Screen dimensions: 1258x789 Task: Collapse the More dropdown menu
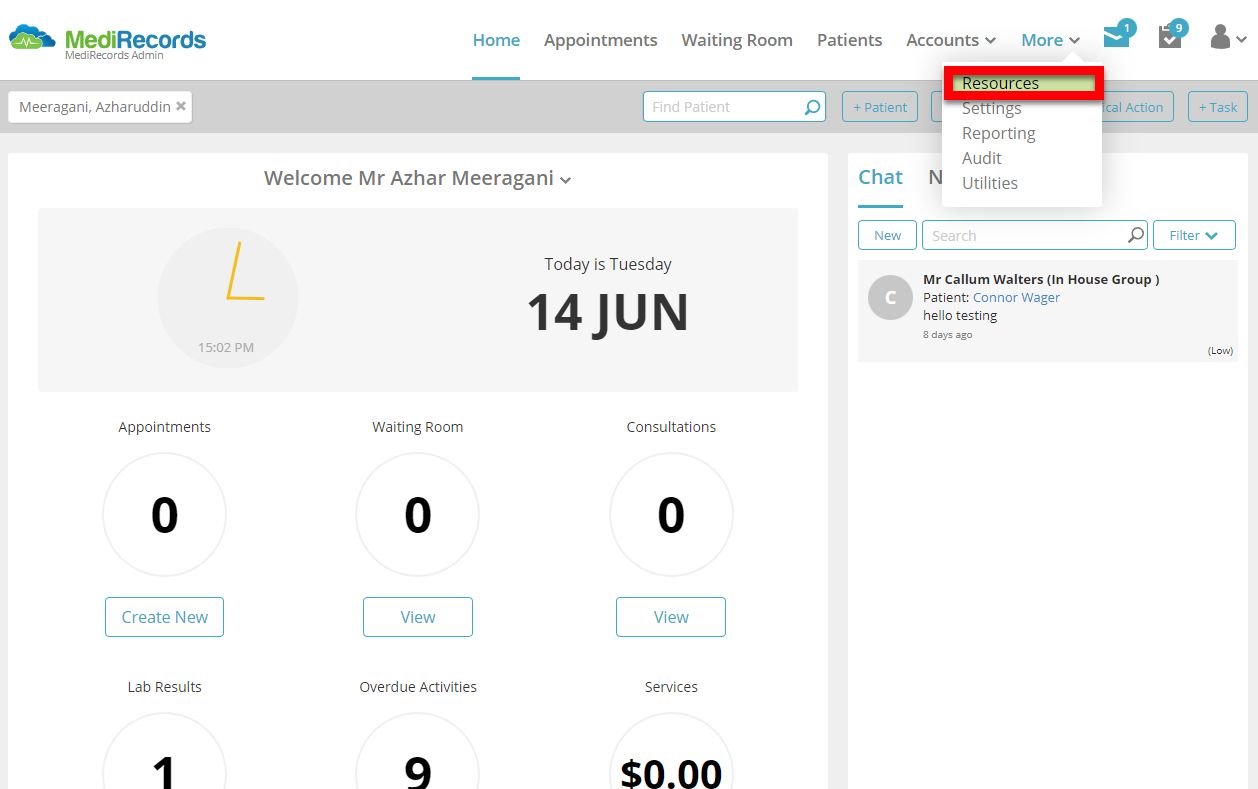[x=1050, y=40]
